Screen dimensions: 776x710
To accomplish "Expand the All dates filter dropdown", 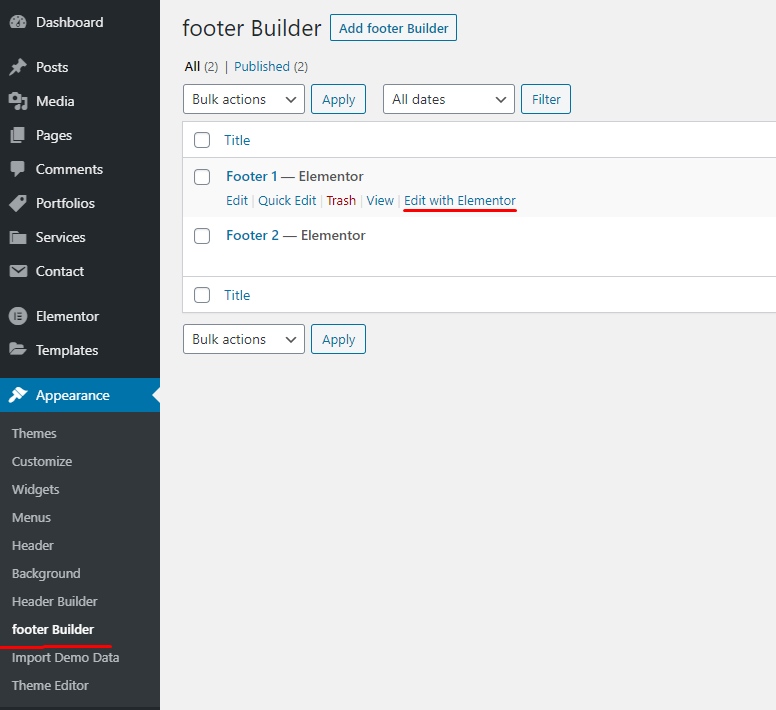I will pos(448,100).
